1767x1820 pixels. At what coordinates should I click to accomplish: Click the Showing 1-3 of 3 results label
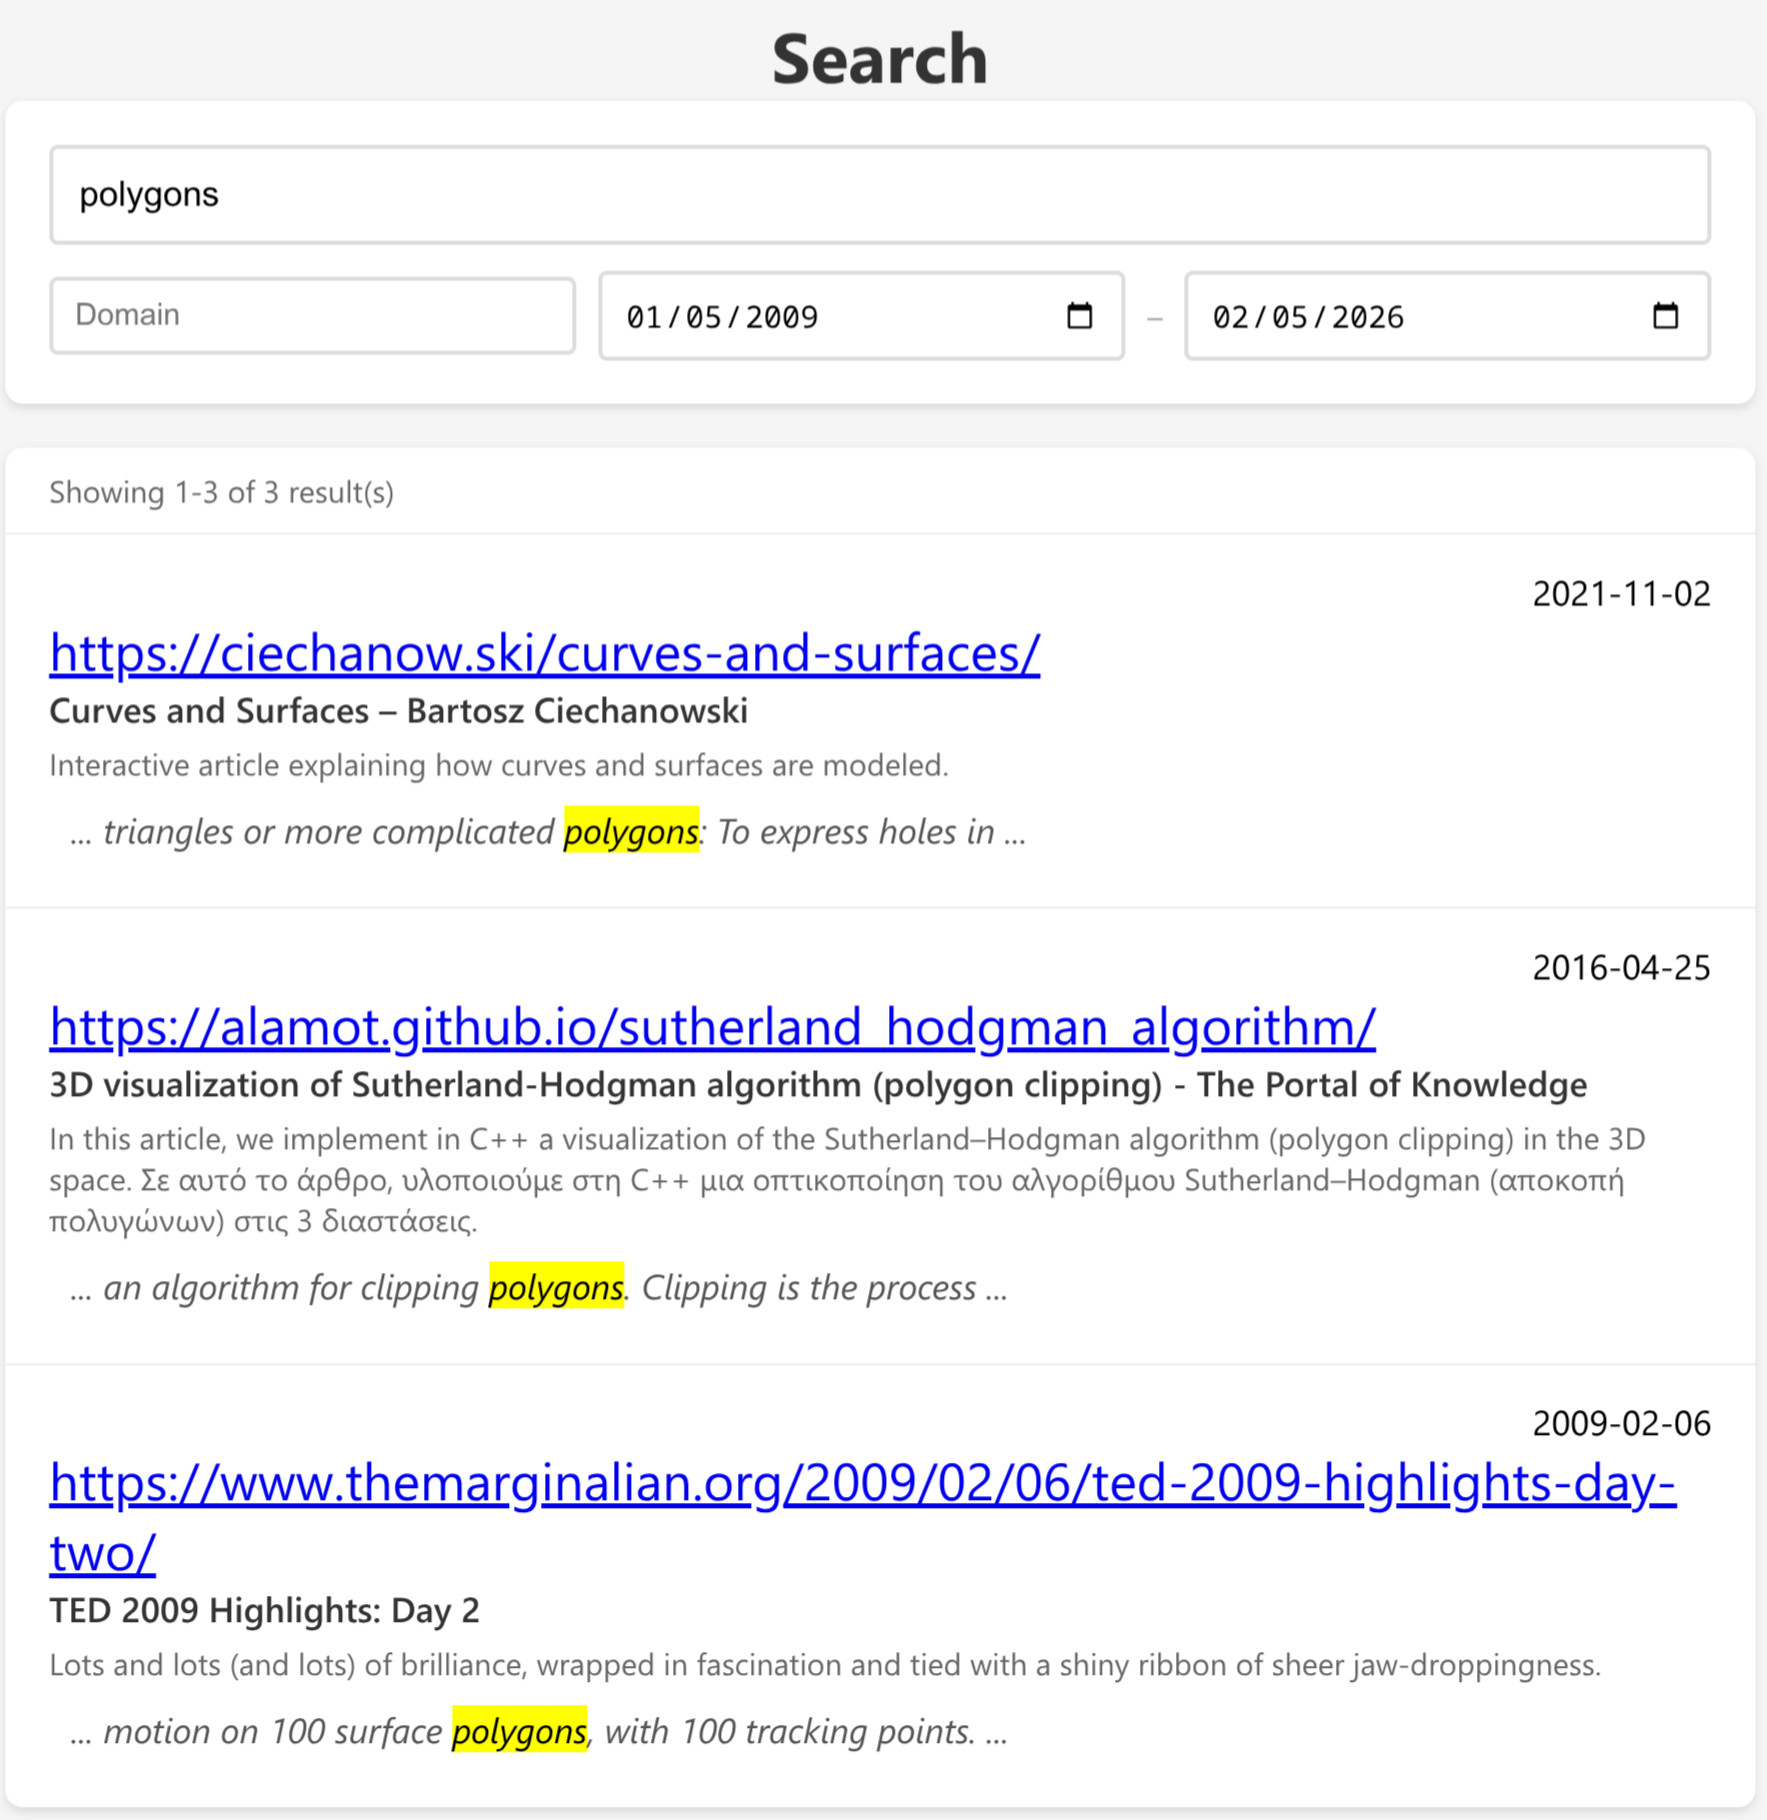click(x=221, y=492)
